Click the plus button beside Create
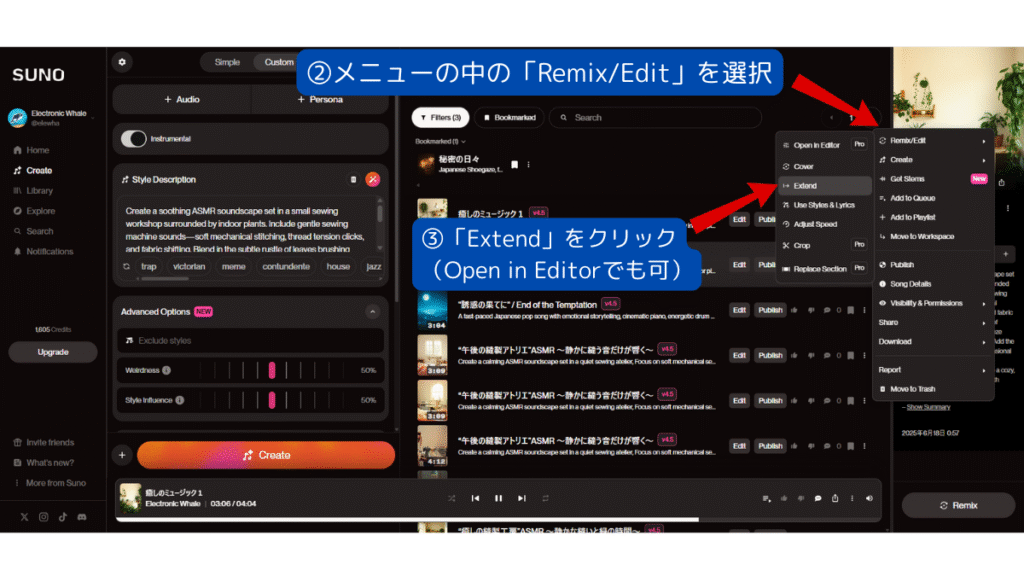 122,455
